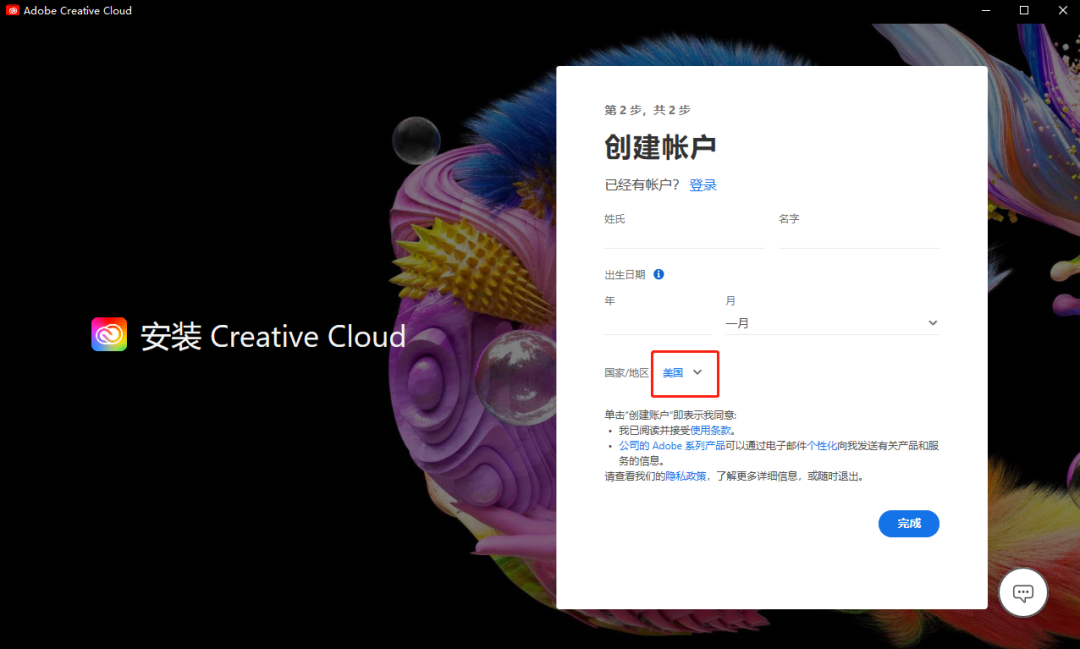
Task: Open the 美国 country/region dropdown
Action: tap(683, 373)
